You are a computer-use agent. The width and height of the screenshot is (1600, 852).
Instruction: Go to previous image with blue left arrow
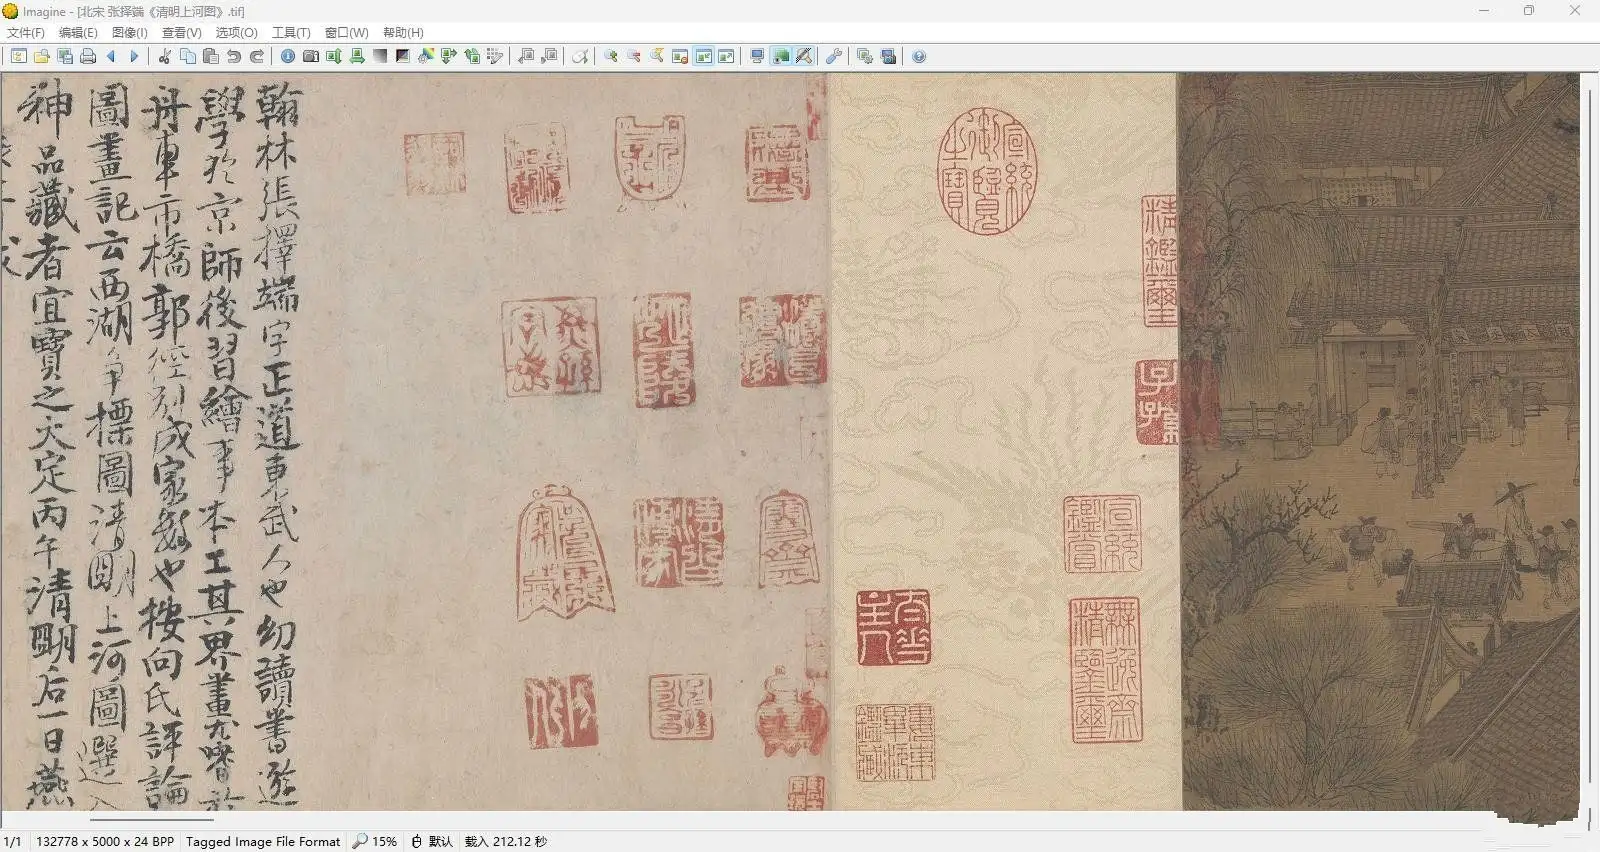point(111,56)
